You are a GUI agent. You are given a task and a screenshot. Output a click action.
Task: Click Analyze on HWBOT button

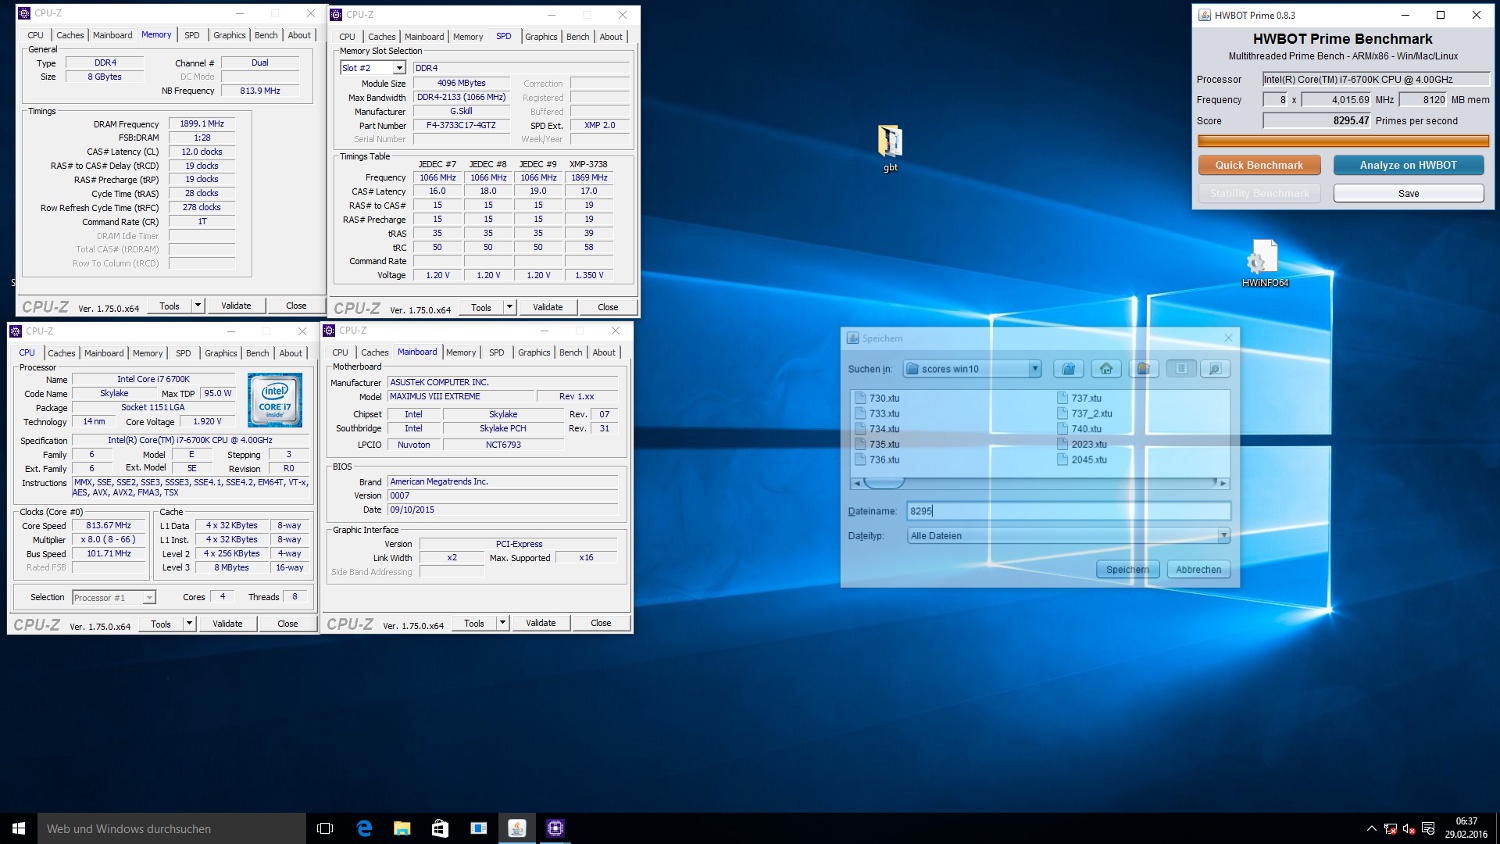click(x=1408, y=165)
